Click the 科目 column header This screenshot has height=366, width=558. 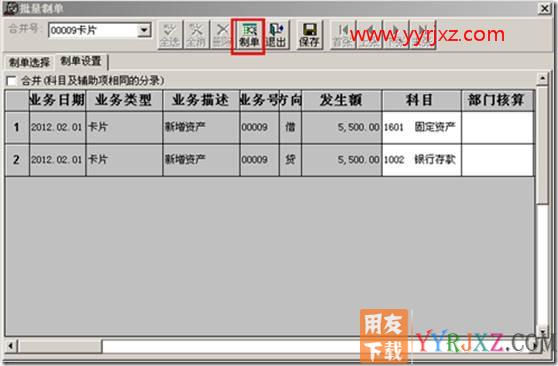[421, 100]
